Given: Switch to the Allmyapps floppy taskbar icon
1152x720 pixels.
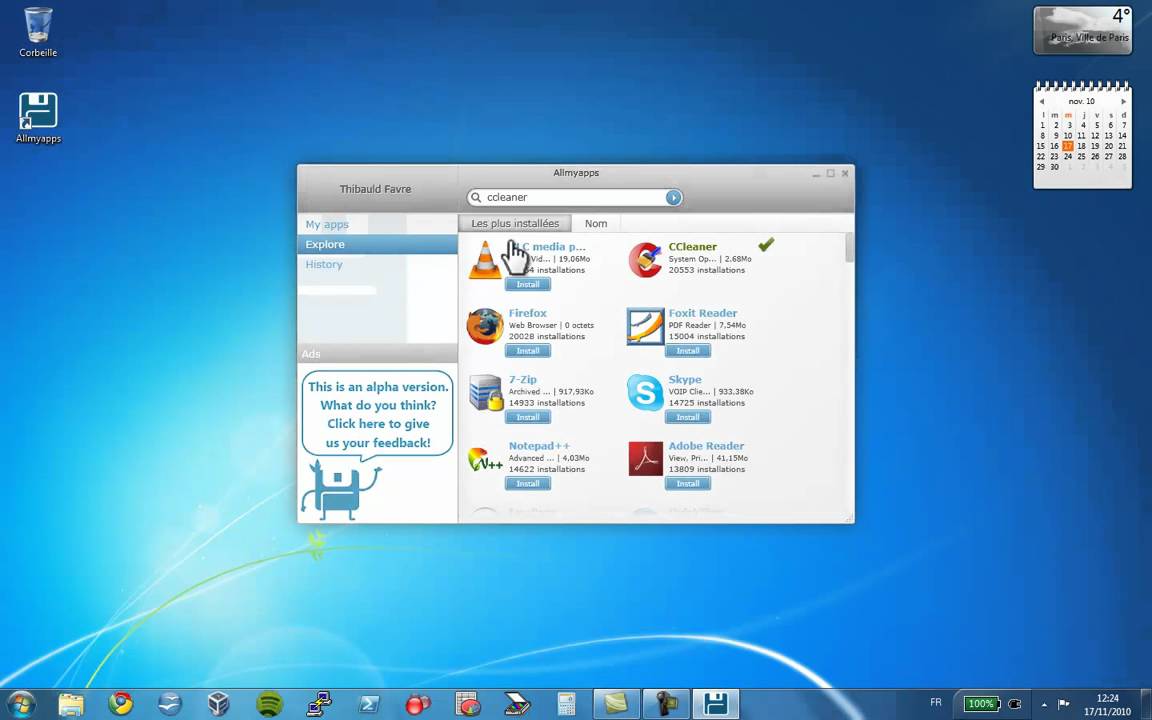Looking at the screenshot, I should tap(715, 704).
